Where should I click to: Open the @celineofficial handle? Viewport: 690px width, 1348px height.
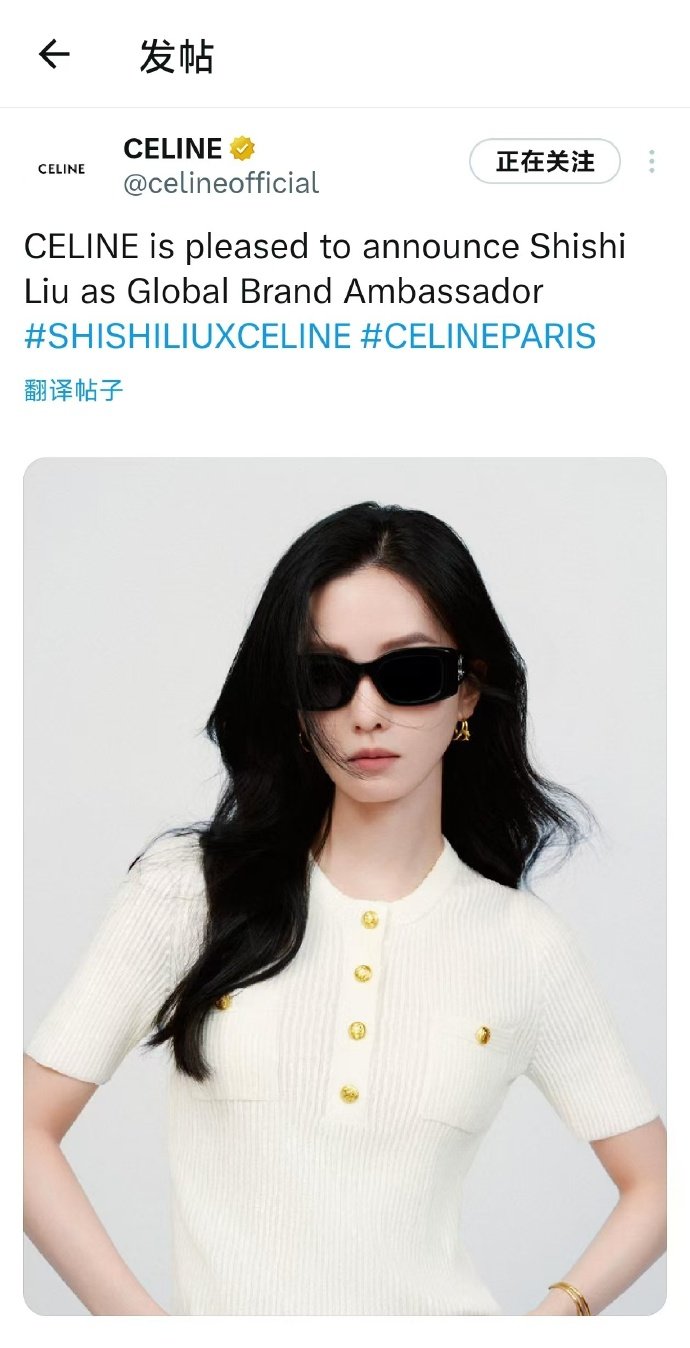click(221, 183)
